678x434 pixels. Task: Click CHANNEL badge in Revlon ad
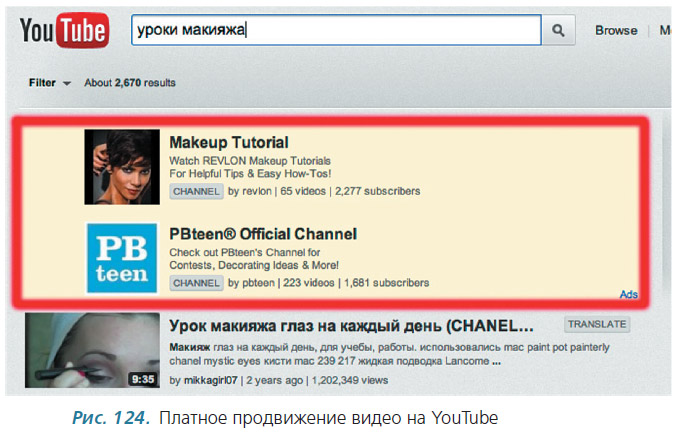(x=196, y=191)
